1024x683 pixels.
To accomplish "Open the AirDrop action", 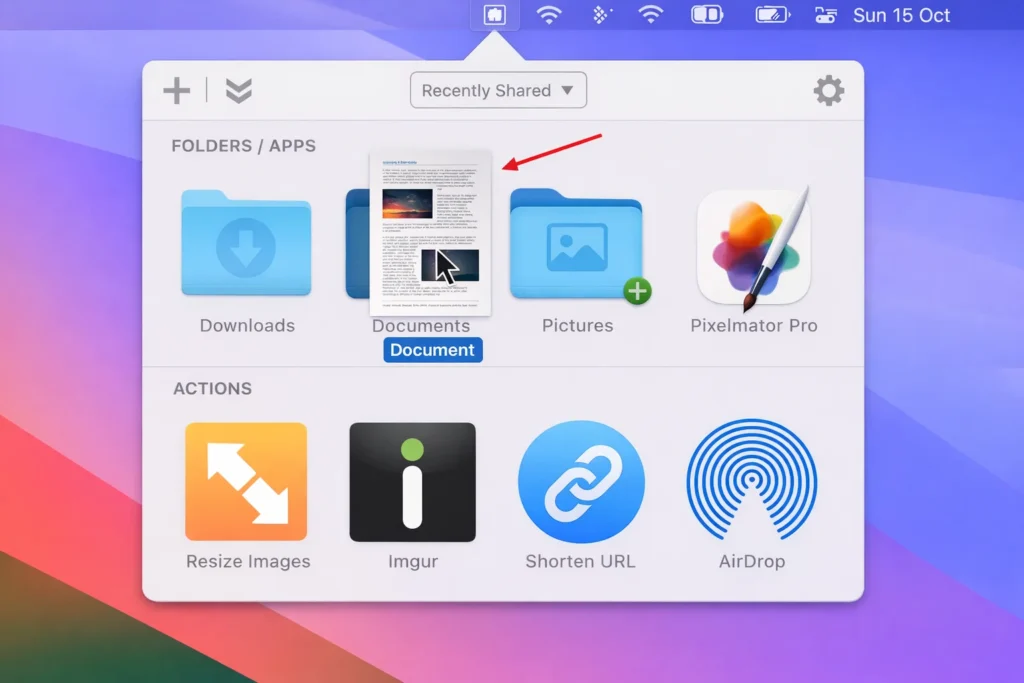I will (751, 482).
